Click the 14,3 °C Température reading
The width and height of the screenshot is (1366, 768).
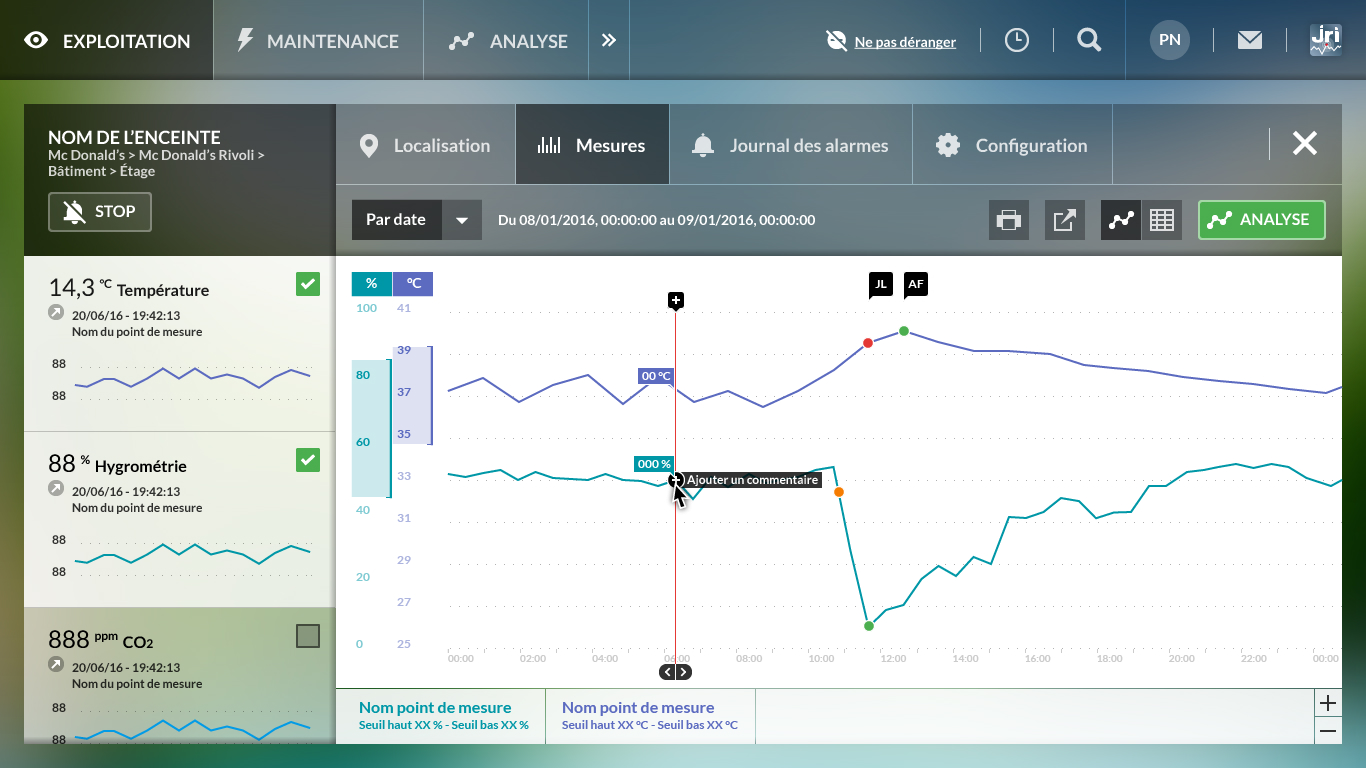point(129,288)
